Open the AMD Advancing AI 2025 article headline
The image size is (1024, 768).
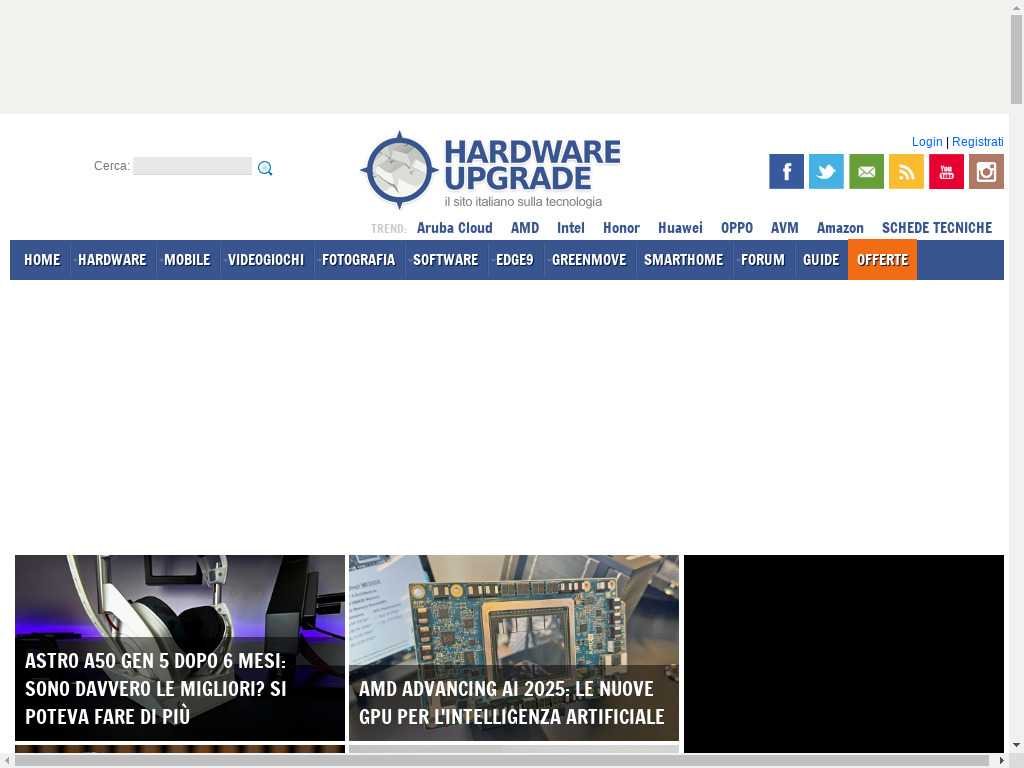tap(511, 703)
